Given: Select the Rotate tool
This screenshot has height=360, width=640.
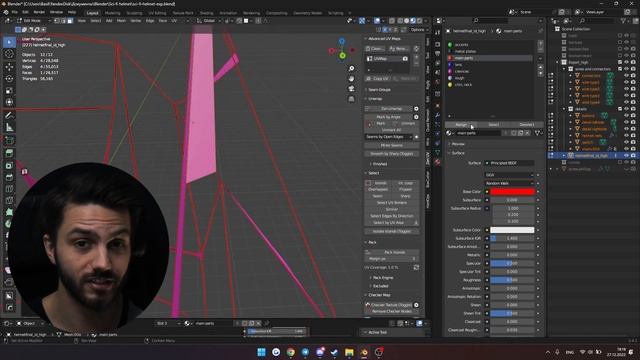Looking at the screenshot, I should coord(9,78).
